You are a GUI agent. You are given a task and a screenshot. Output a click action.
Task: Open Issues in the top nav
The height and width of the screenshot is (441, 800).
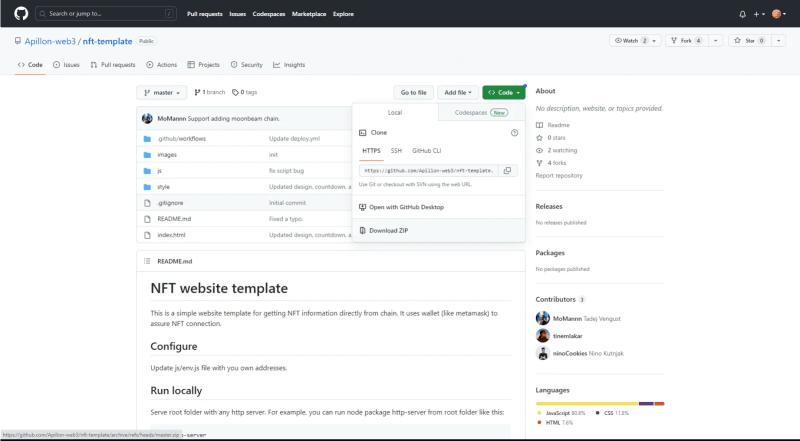click(237, 14)
